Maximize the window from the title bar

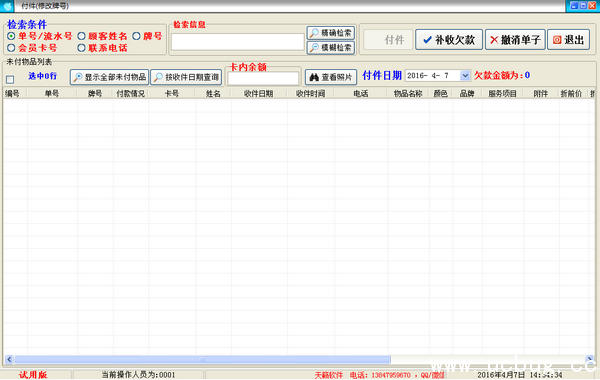pyautogui.click(x=583, y=5)
